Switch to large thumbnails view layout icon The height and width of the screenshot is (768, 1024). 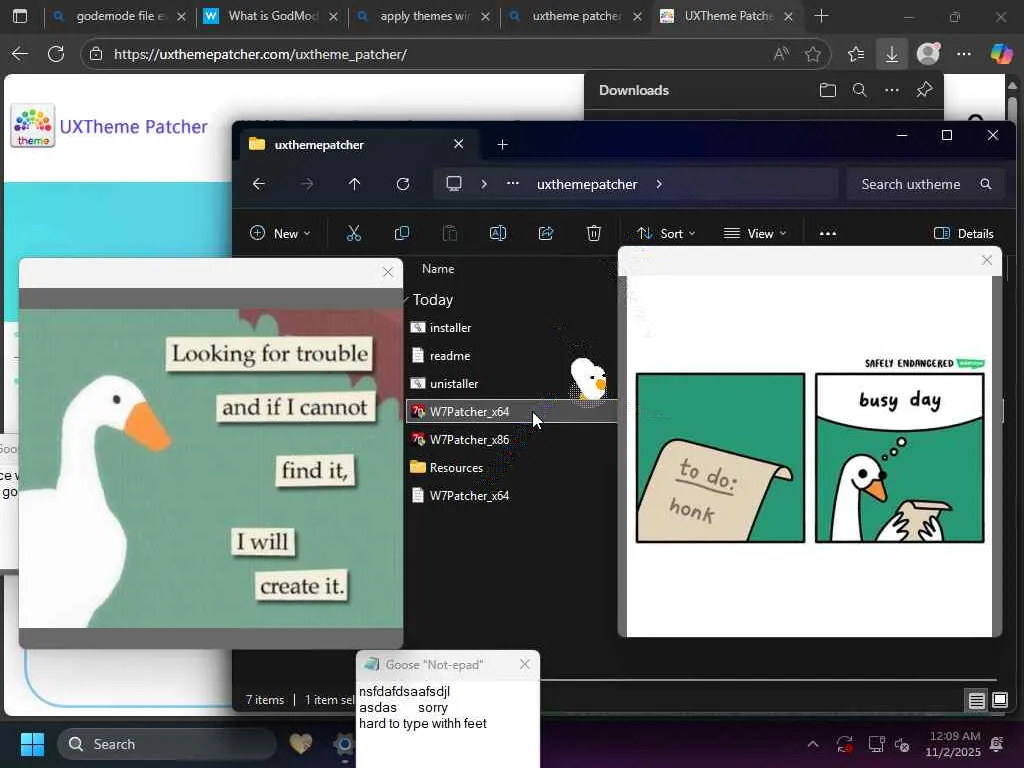pos(1000,700)
